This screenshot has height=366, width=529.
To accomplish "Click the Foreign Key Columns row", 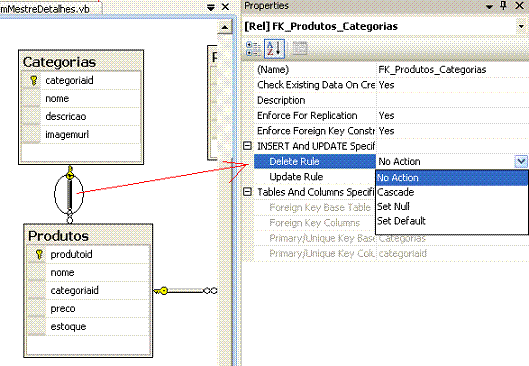I will (315, 223).
